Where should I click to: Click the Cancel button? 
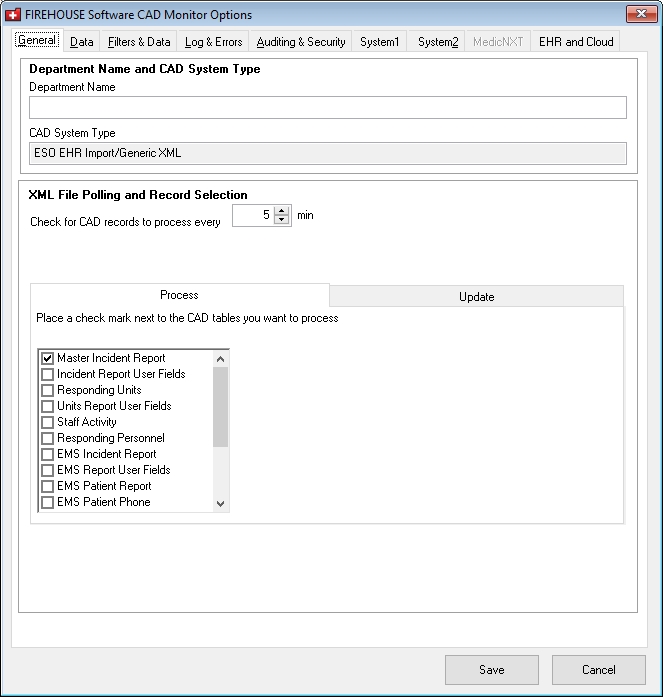(599, 670)
